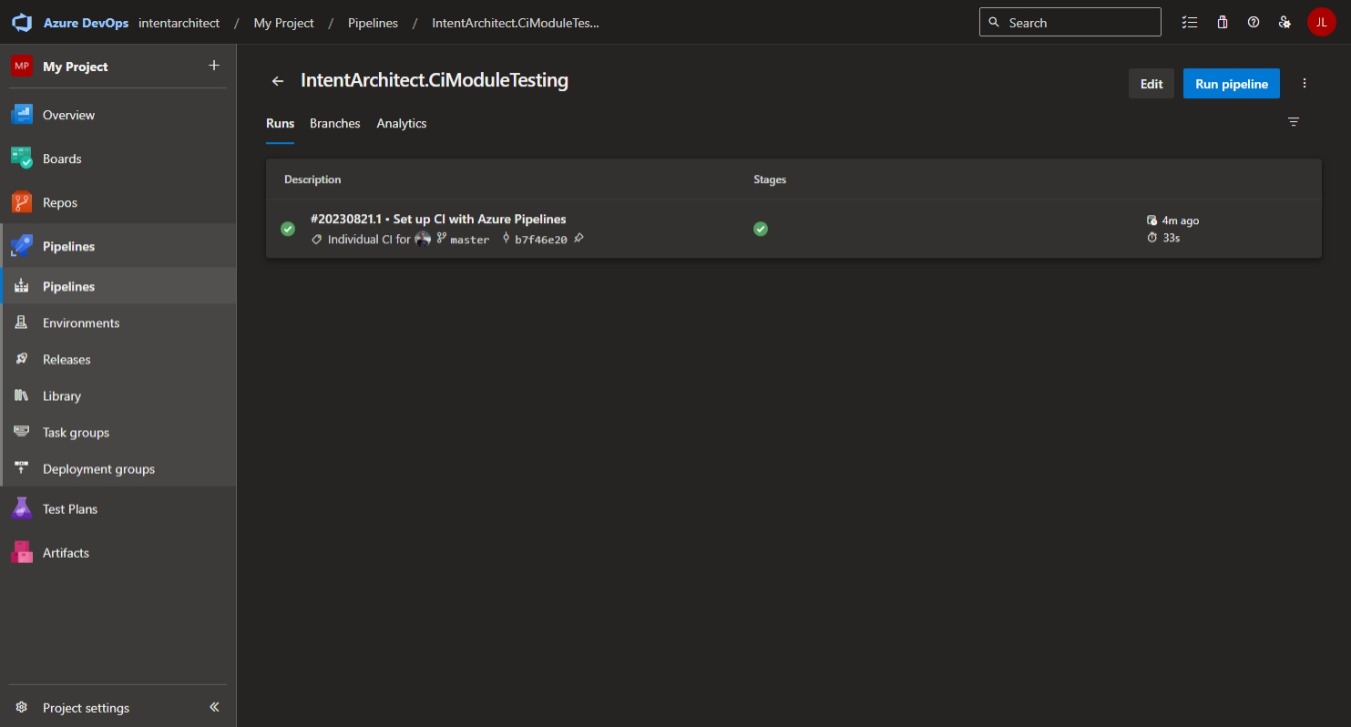Click the master branch label
1351x727 pixels.
tap(470, 240)
